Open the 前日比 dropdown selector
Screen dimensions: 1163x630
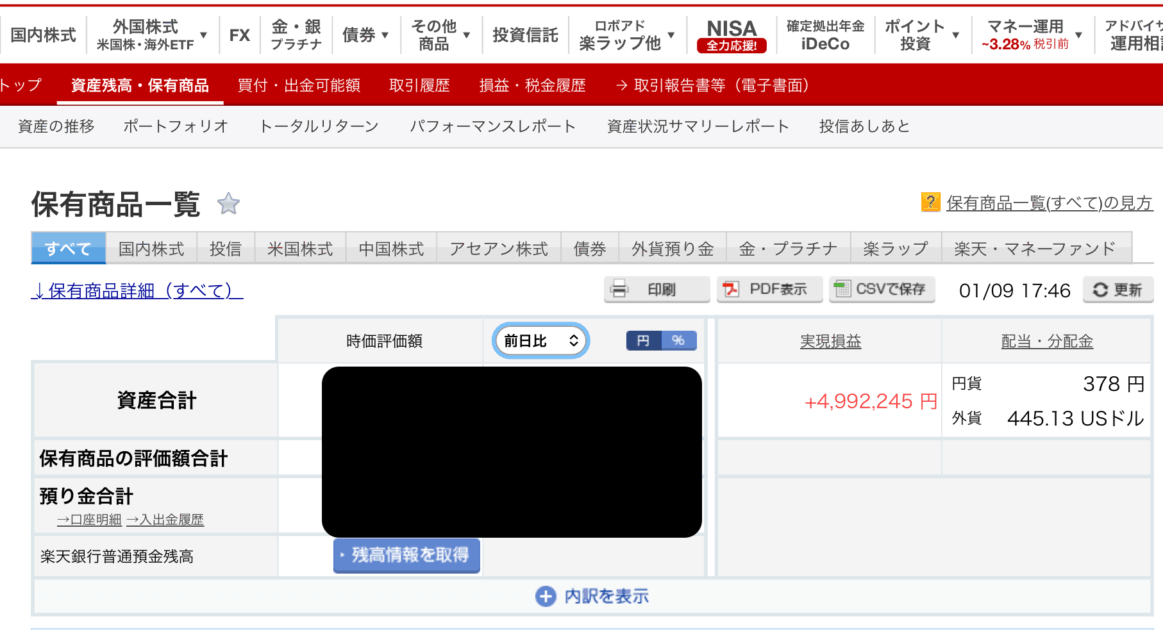(x=541, y=341)
